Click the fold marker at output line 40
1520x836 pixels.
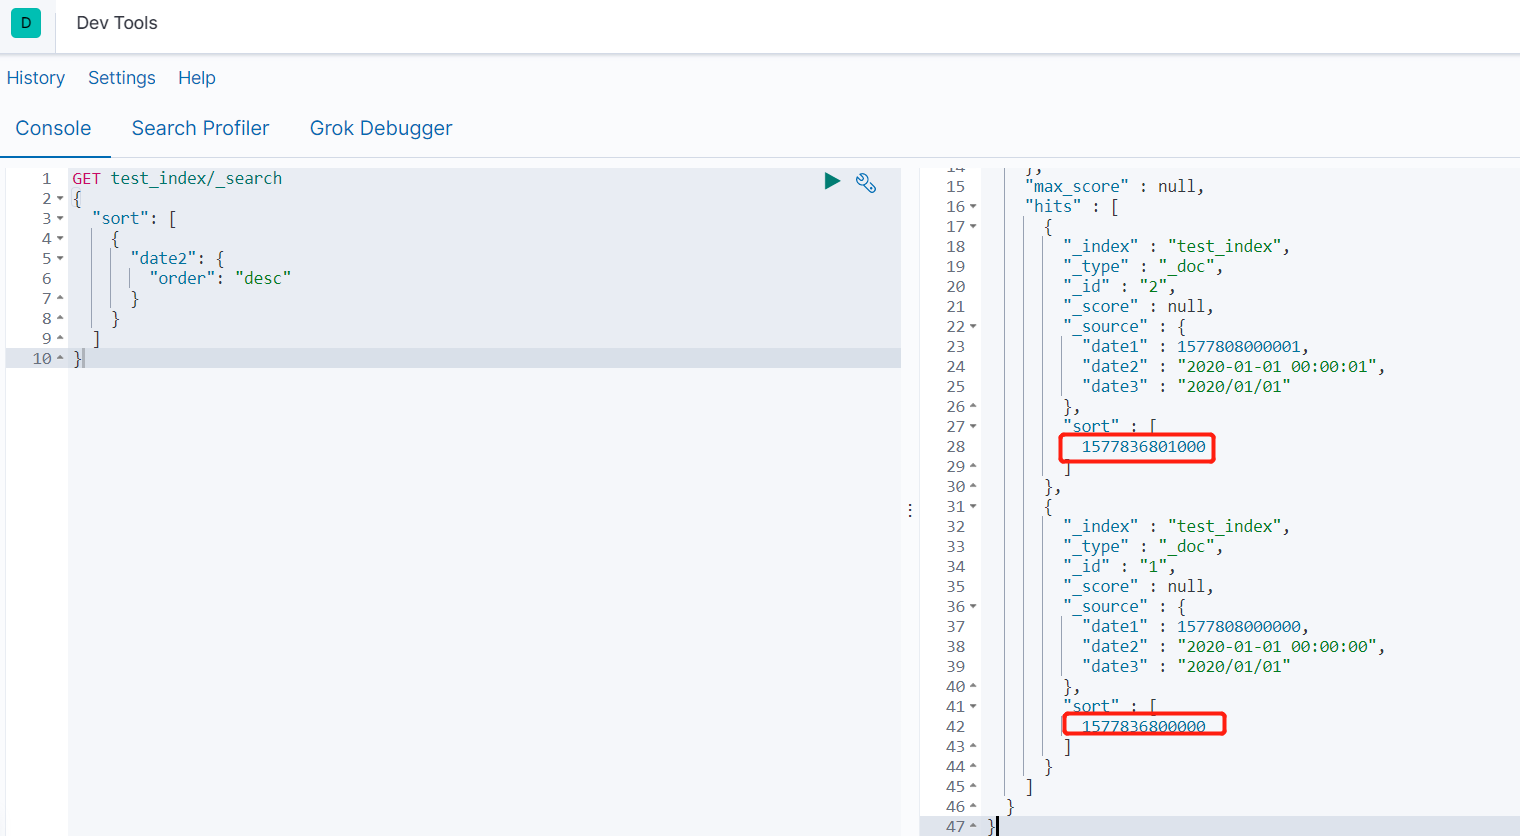click(973, 686)
